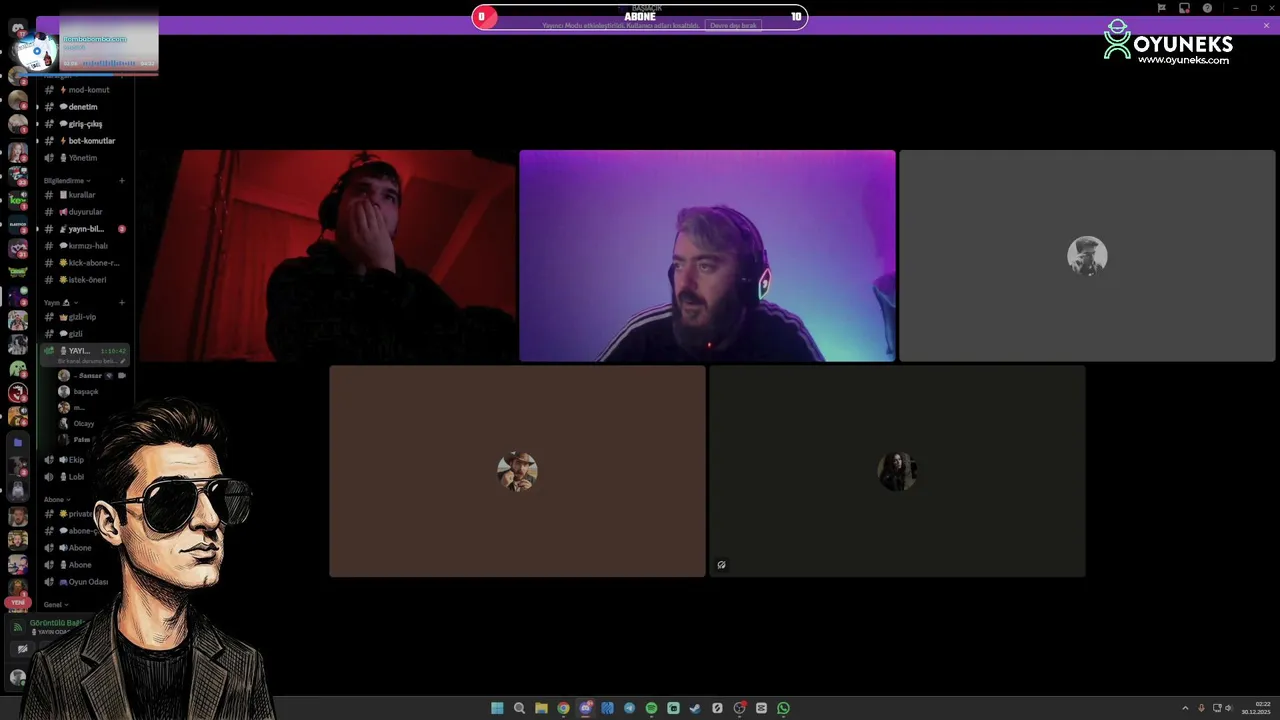Toggle the camera button in voice panel
This screenshot has height=720, width=1280.
22,649
